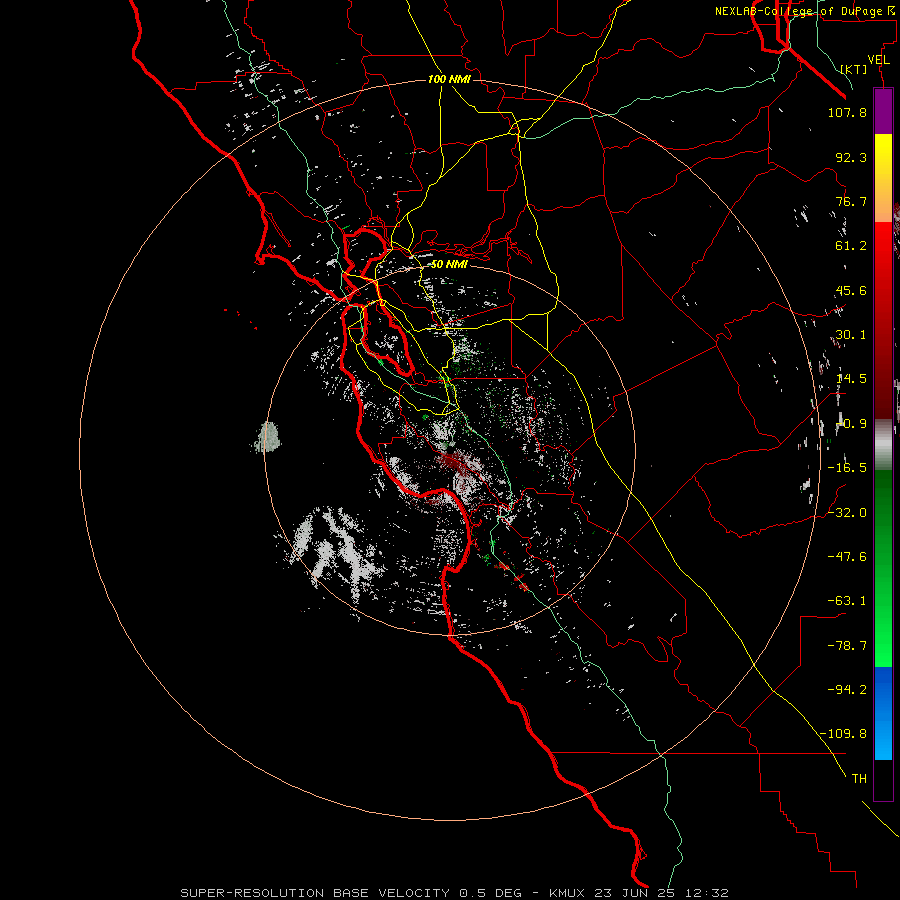This screenshot has height=900, width=900.
Task: Pick the gray near-zero segment of the color bar
Action: (x=883, y=444)
